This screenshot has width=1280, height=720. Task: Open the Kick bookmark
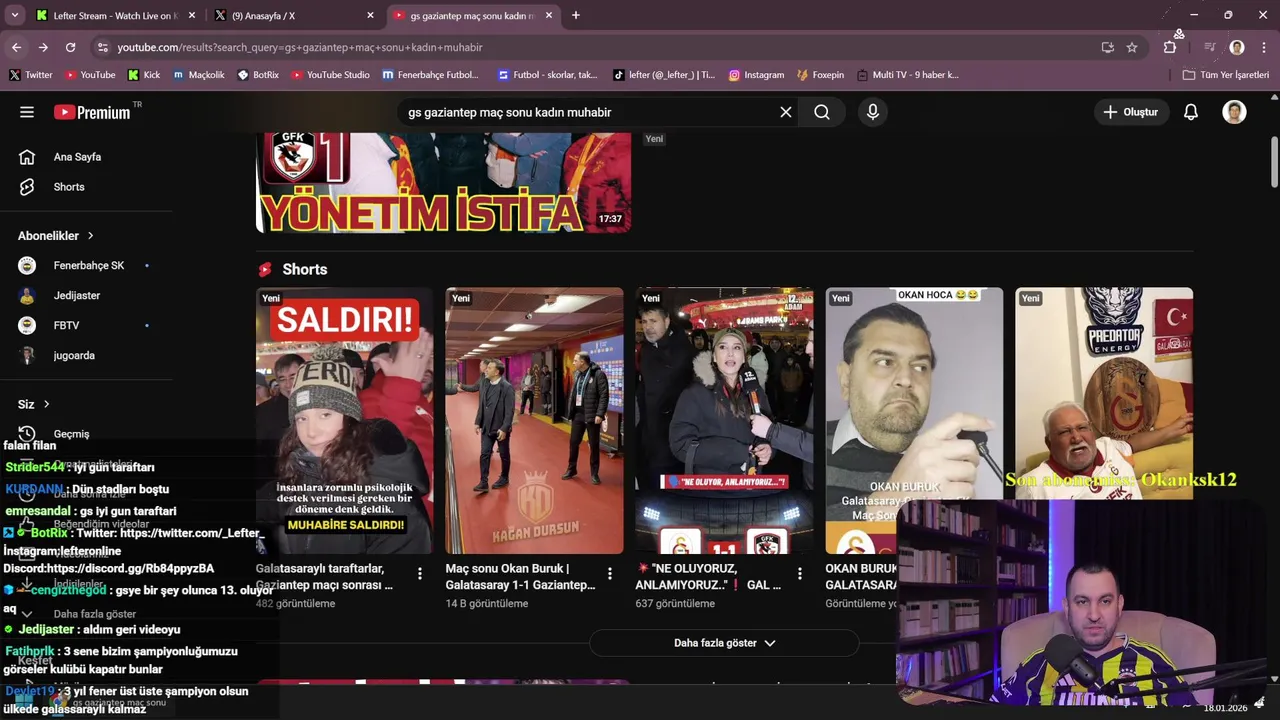coord(144,75)
